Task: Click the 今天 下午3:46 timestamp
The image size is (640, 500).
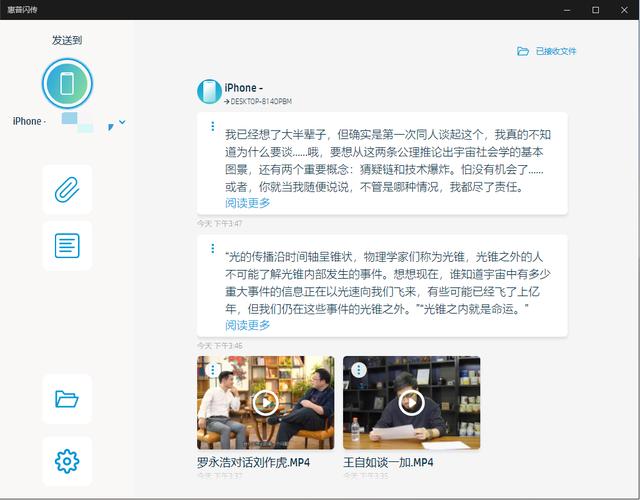Action: (220, 346)
